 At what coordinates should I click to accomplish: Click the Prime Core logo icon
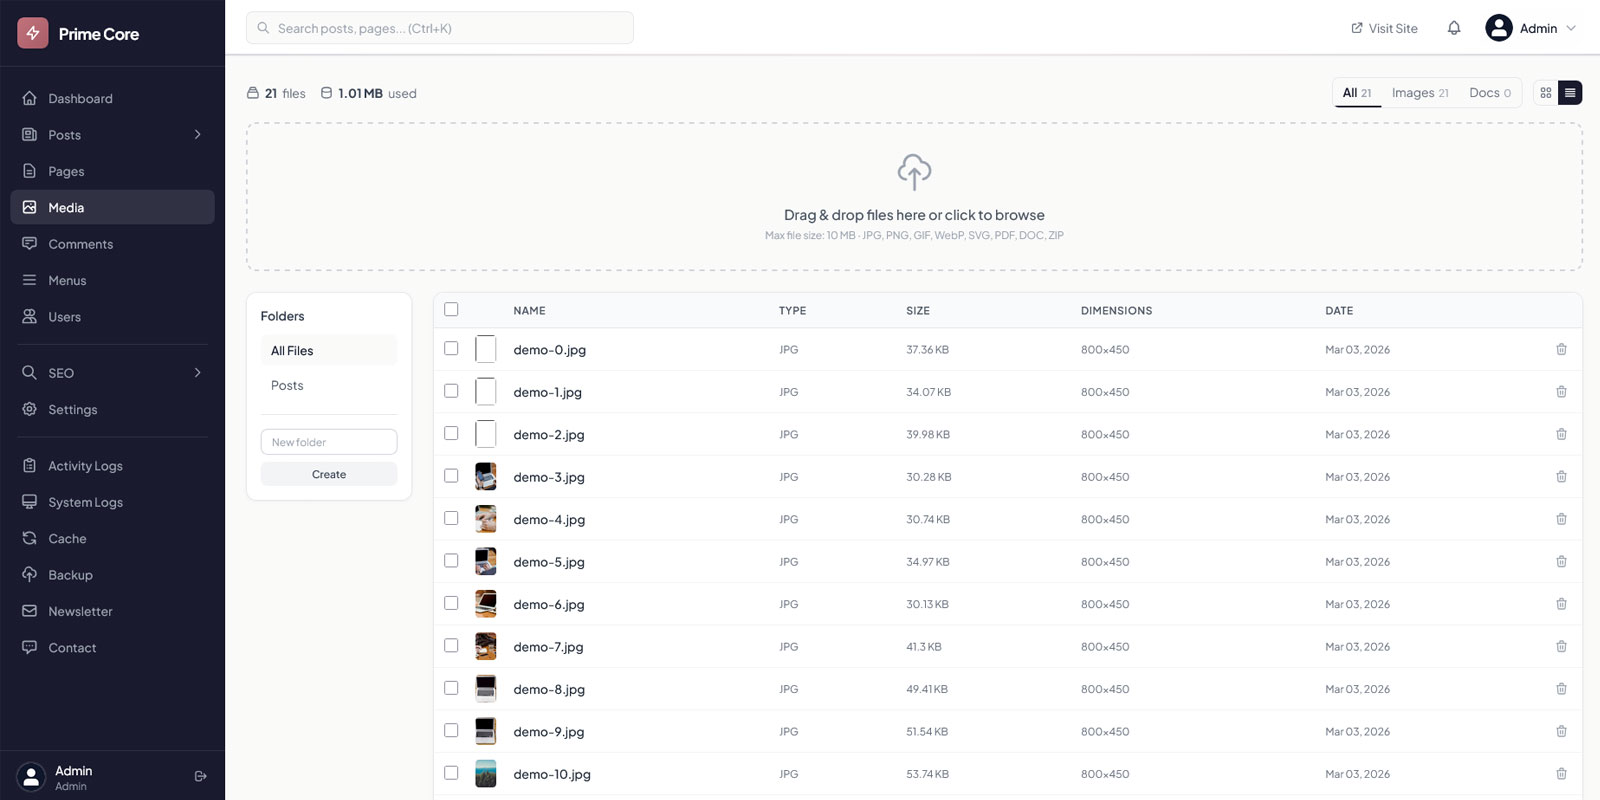click(33, 33)
